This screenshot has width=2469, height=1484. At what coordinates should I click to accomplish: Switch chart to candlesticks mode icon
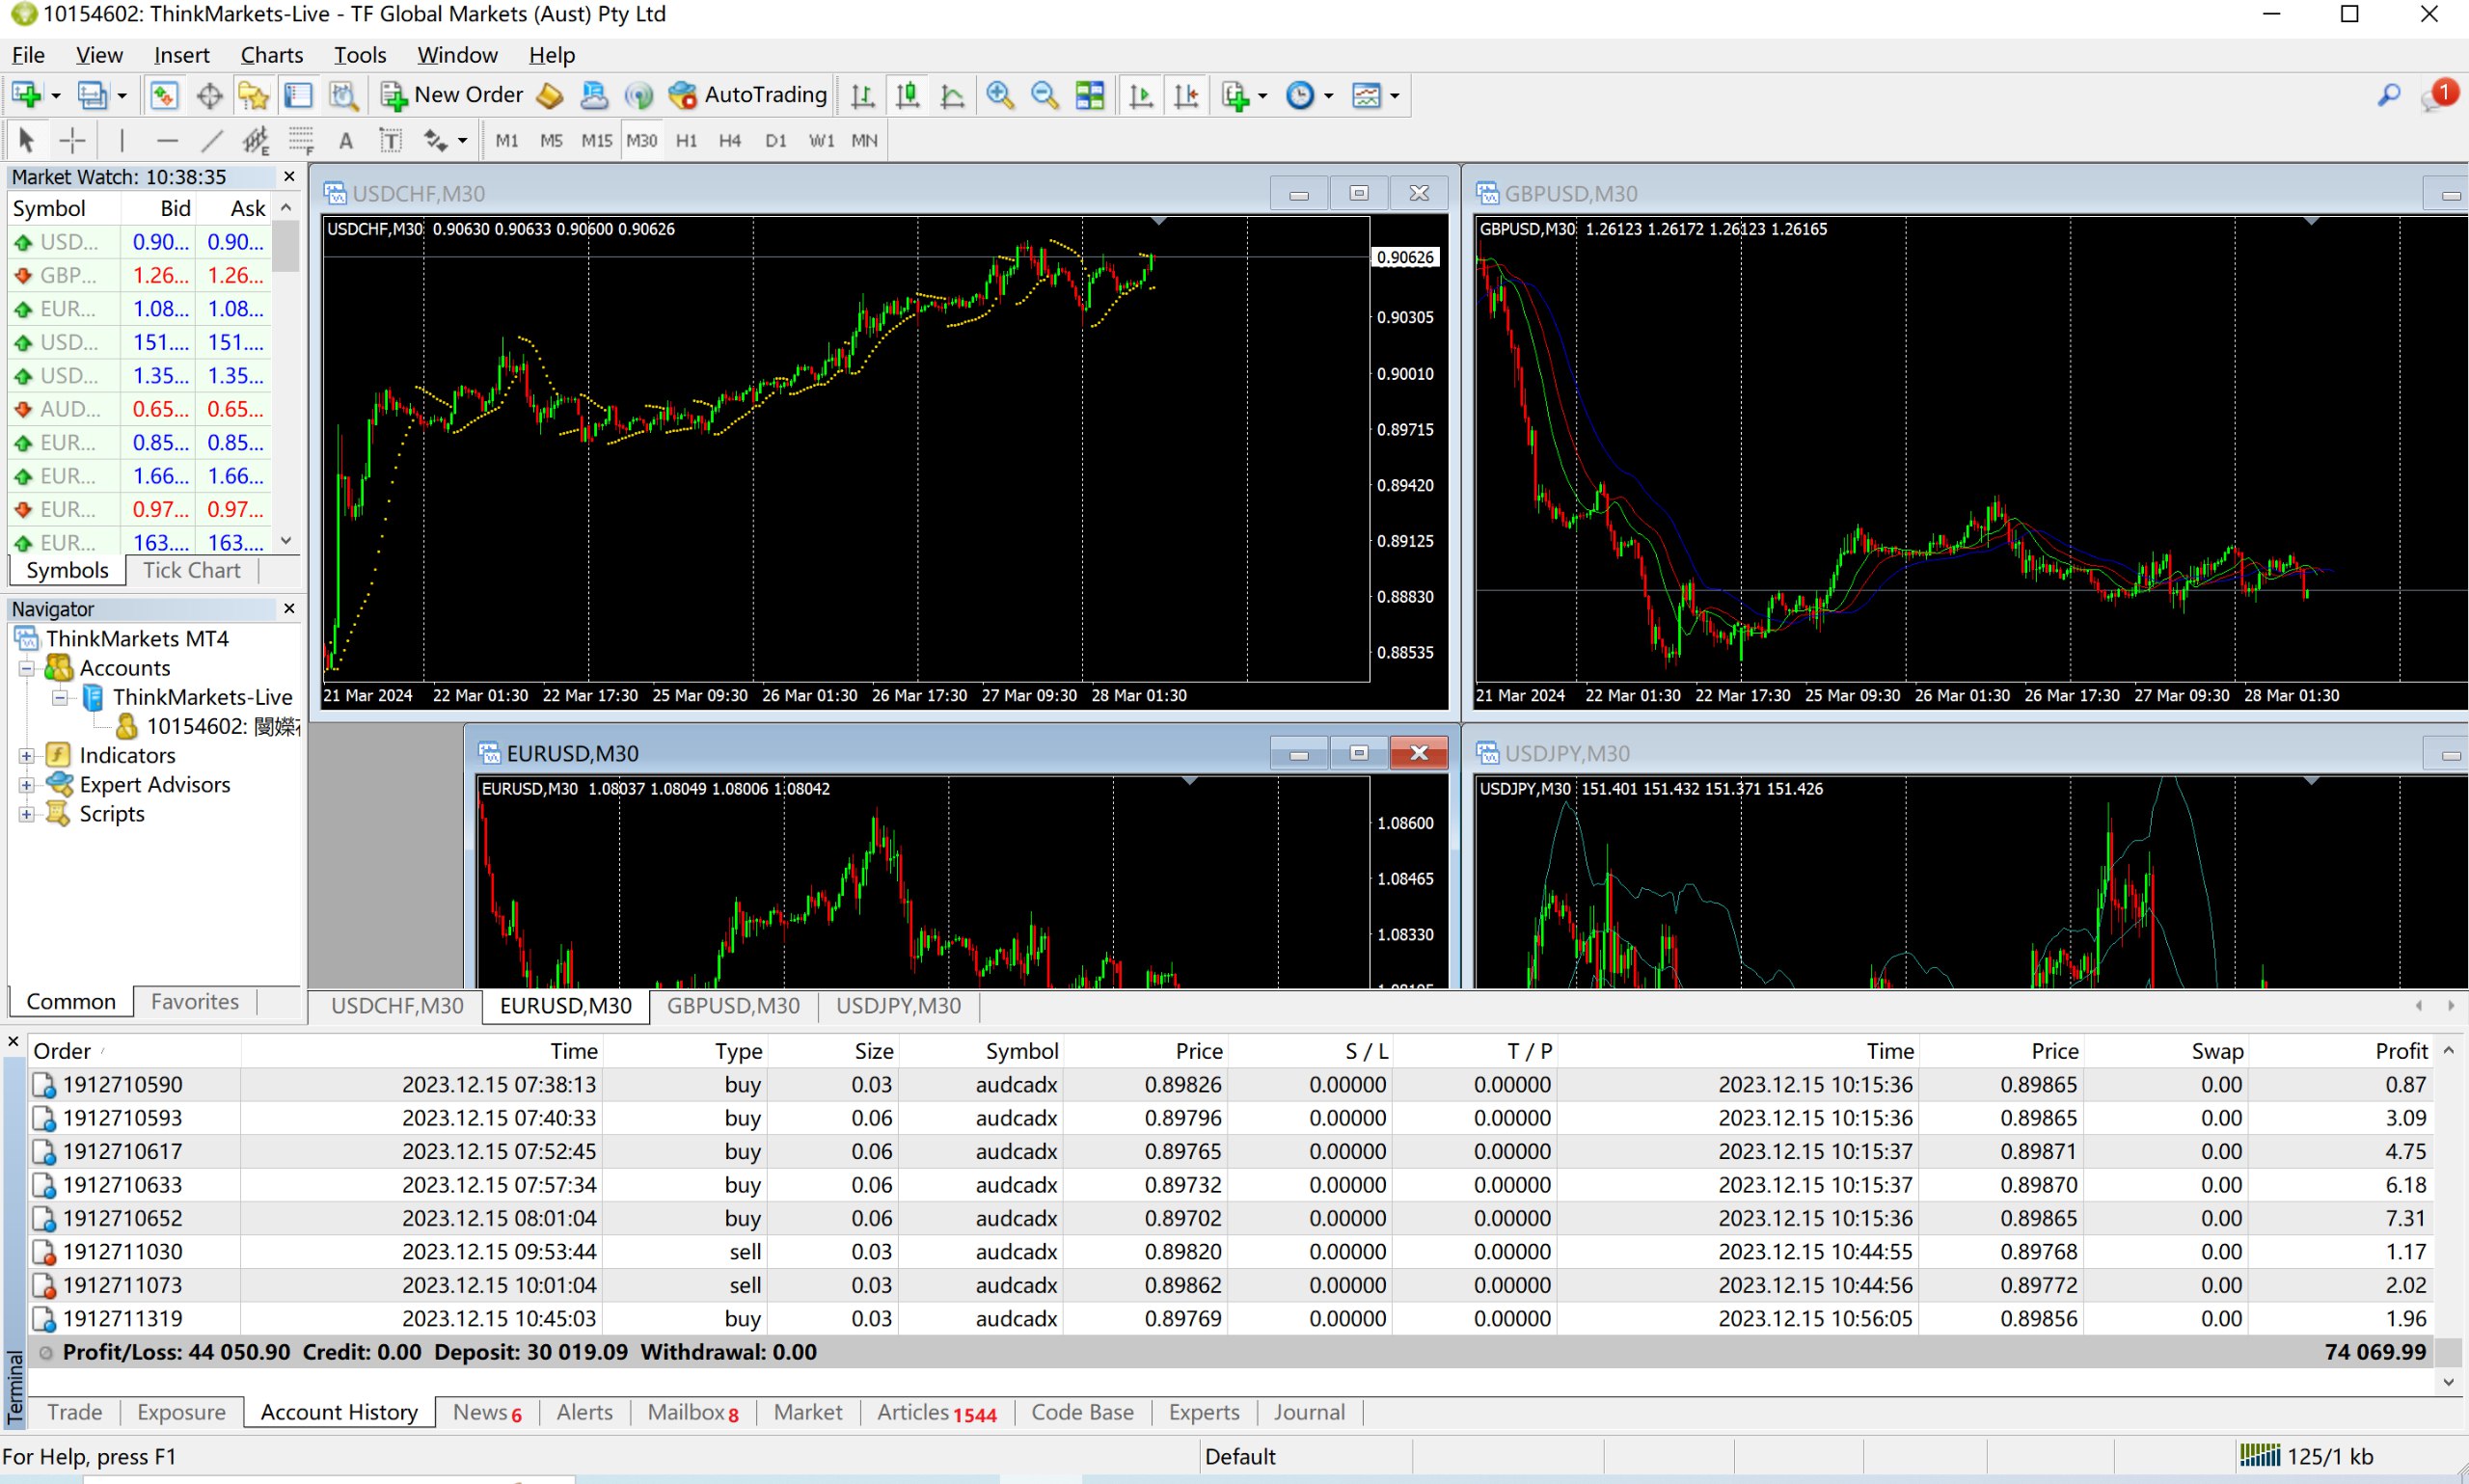click(x=907, y=95)
